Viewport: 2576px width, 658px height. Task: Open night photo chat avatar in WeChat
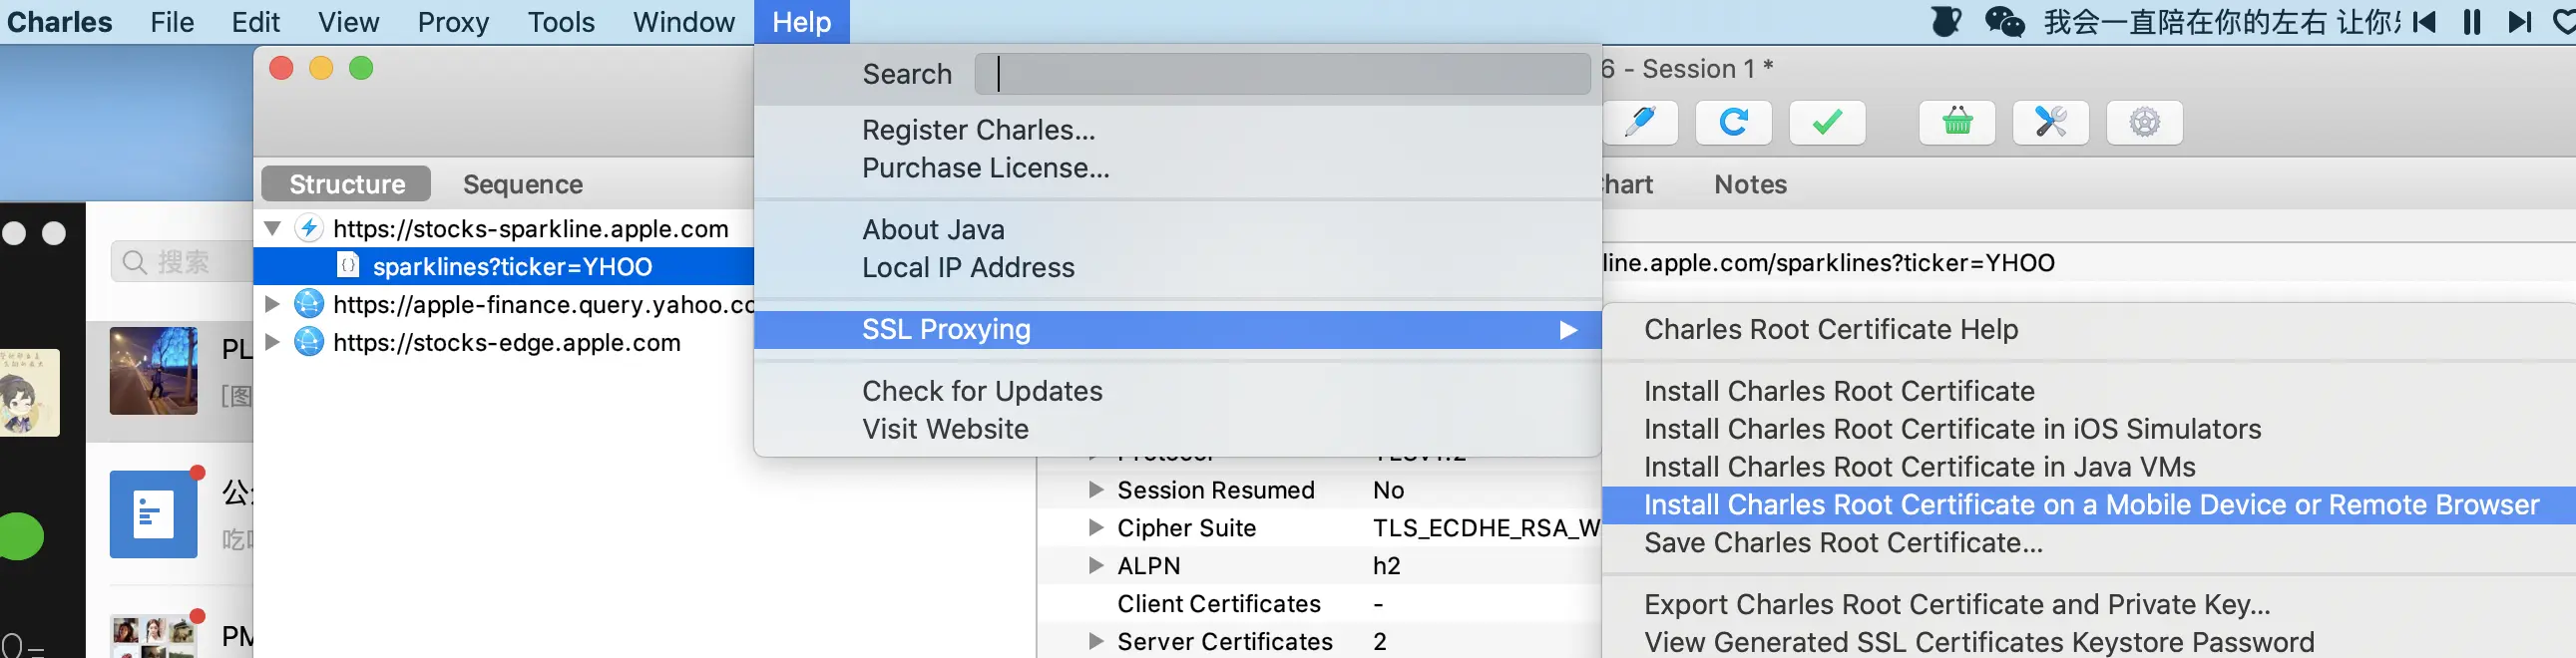(153, 370)
